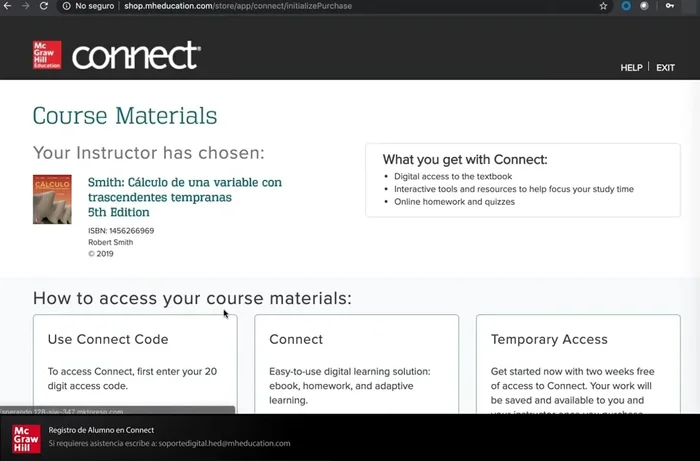
Task: Select the Connect purchase option card
Action: tap(356, 365)
